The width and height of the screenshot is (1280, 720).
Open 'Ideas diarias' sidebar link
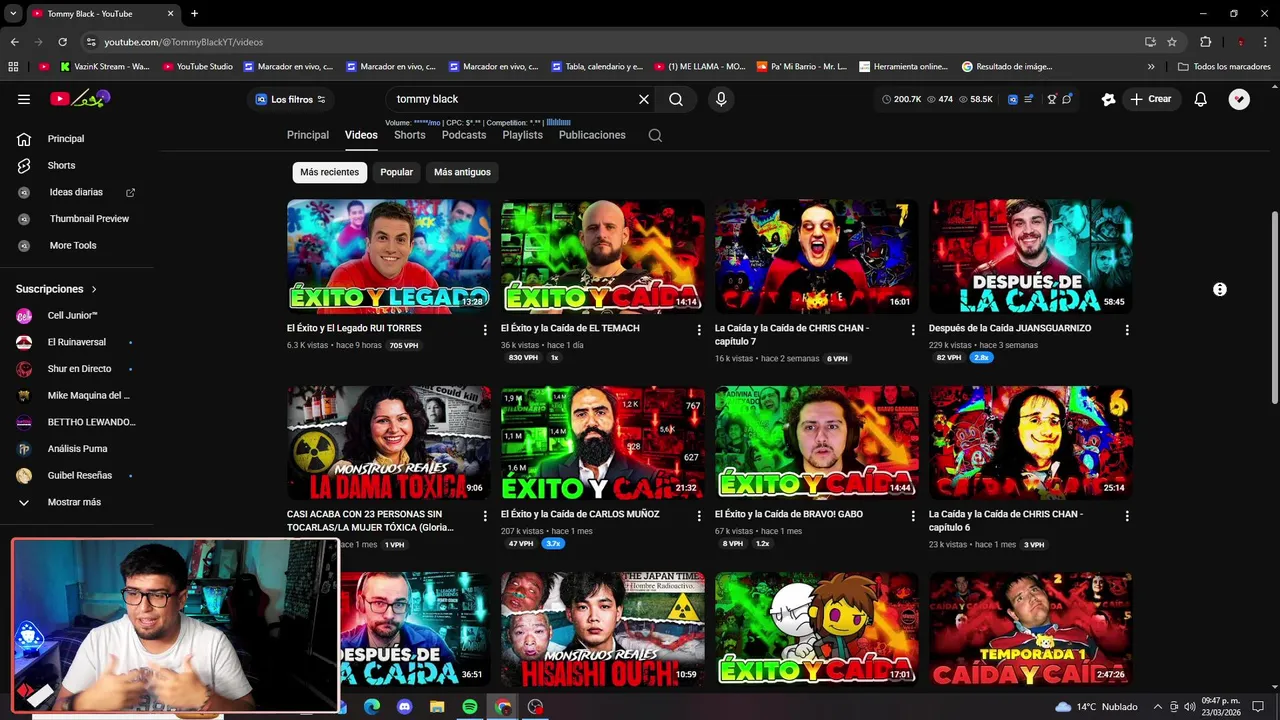(74, 192)
